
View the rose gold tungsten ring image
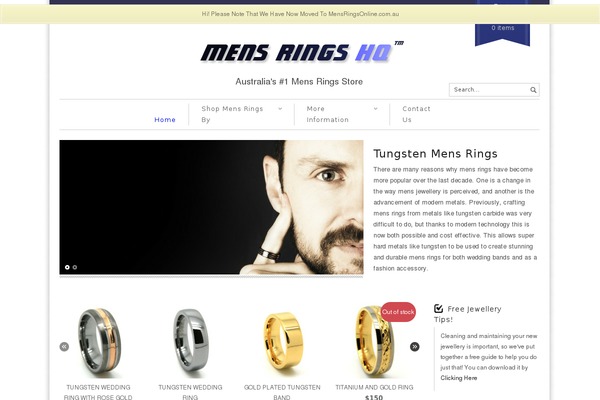pyautogui.click(x=99, y=340)
